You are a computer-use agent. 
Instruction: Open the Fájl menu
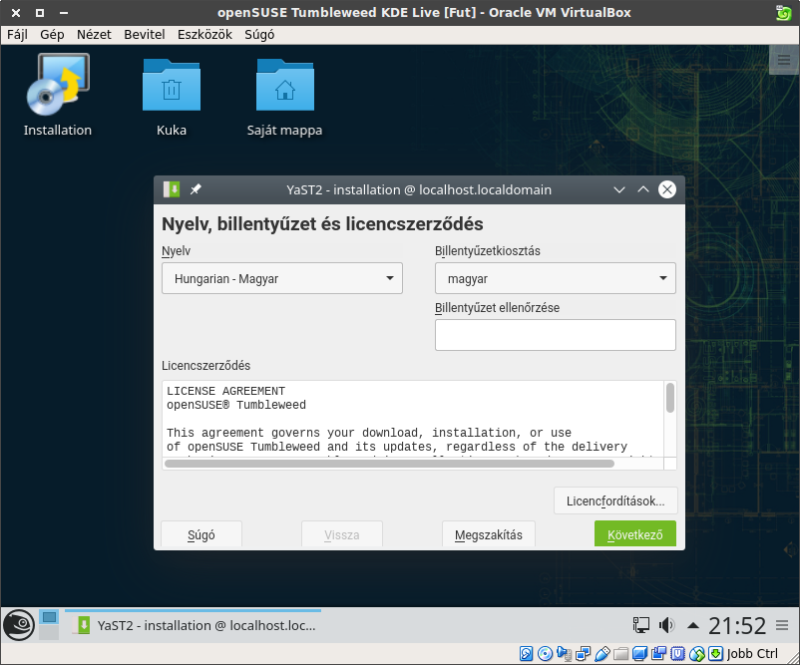[17, 35]
